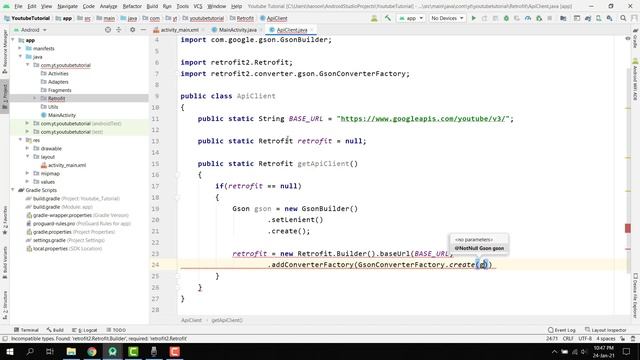Screen dimensions: 640x360
Task: Open the SDK Manager icon
Action: [x=609, y=18]
